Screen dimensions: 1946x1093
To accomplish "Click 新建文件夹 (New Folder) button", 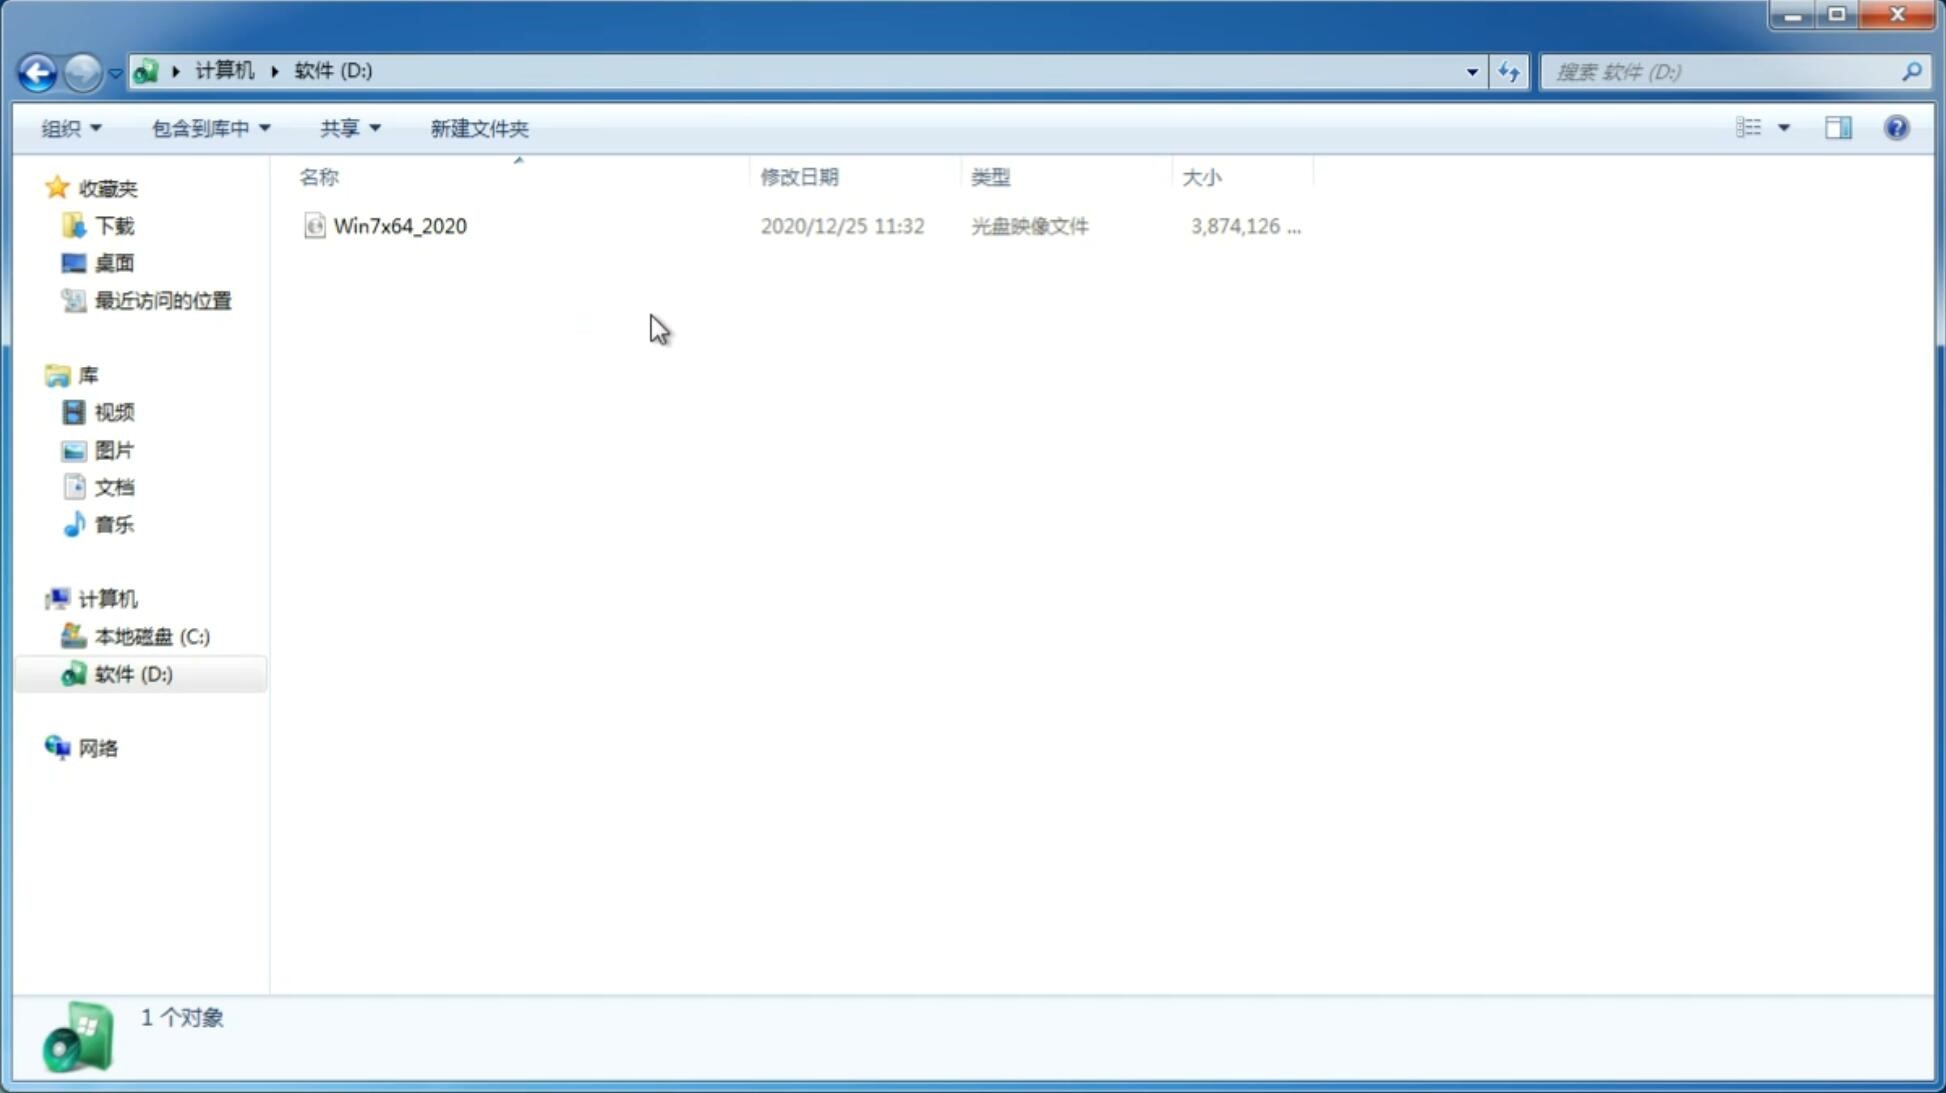I will [x=478, y=126].
